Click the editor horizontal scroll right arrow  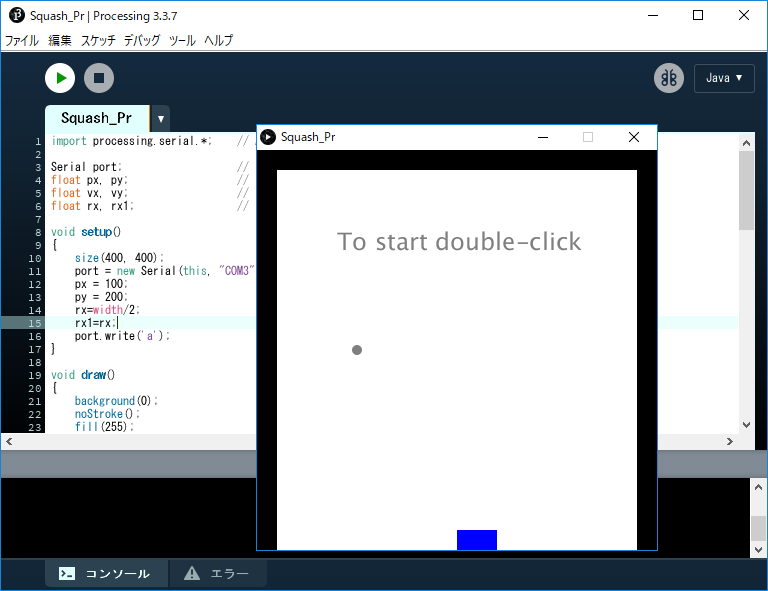pyautogui.click(x=730, y=441)
